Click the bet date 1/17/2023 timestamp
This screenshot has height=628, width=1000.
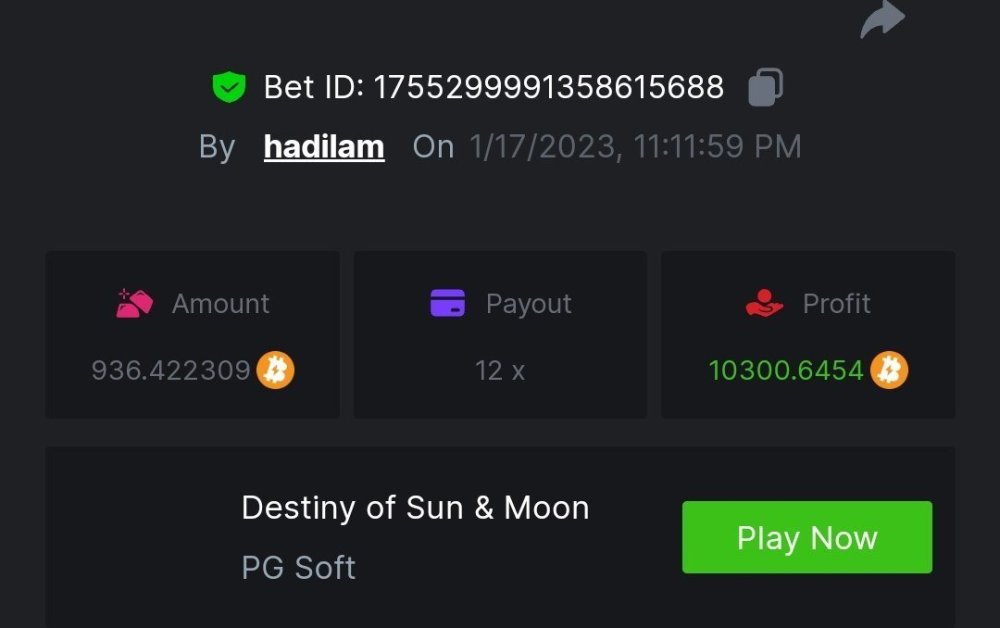635,147
